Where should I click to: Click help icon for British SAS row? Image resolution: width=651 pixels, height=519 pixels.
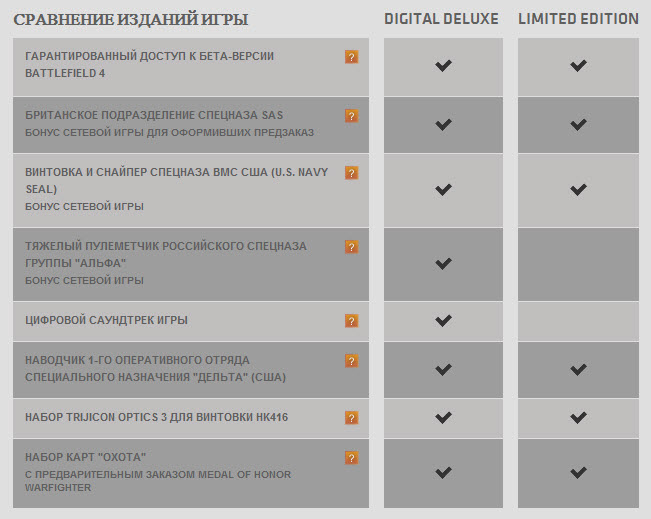pyautogui.click(x=351, y=116)
